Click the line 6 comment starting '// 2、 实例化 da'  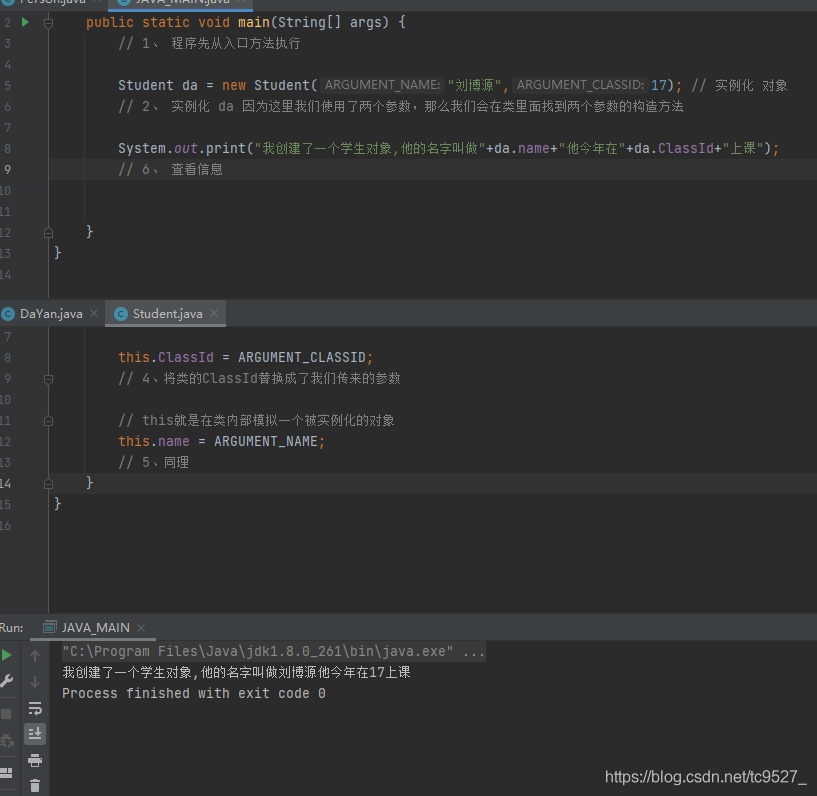[401, 106]
